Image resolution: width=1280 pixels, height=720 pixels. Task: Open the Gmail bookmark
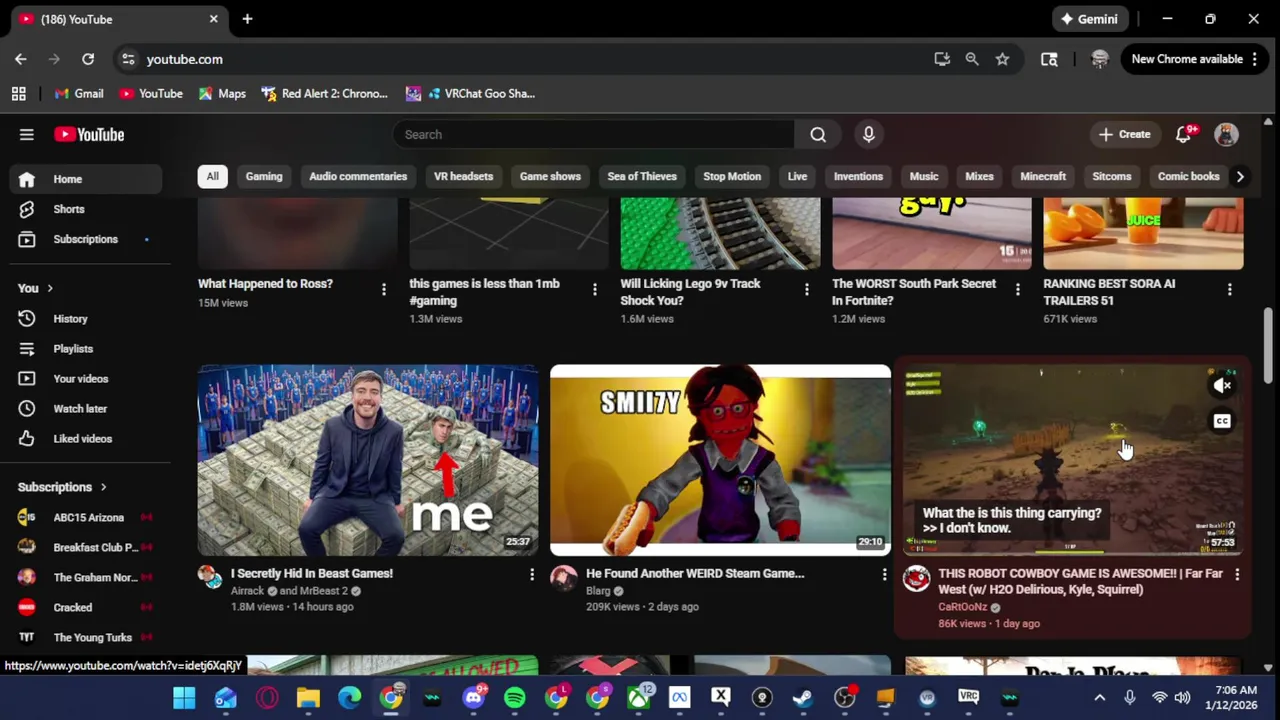coord(79,93)
